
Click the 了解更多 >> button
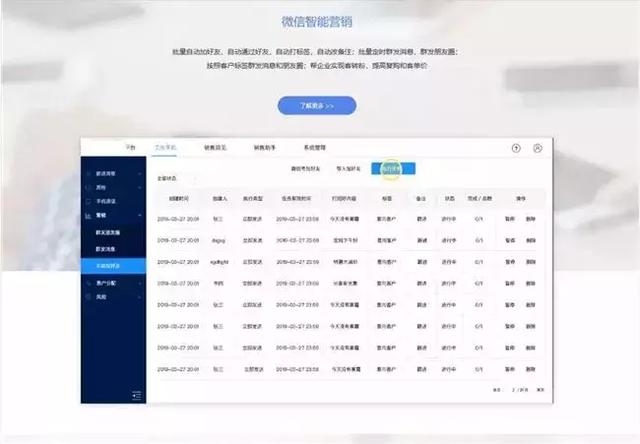click(317, 105)
